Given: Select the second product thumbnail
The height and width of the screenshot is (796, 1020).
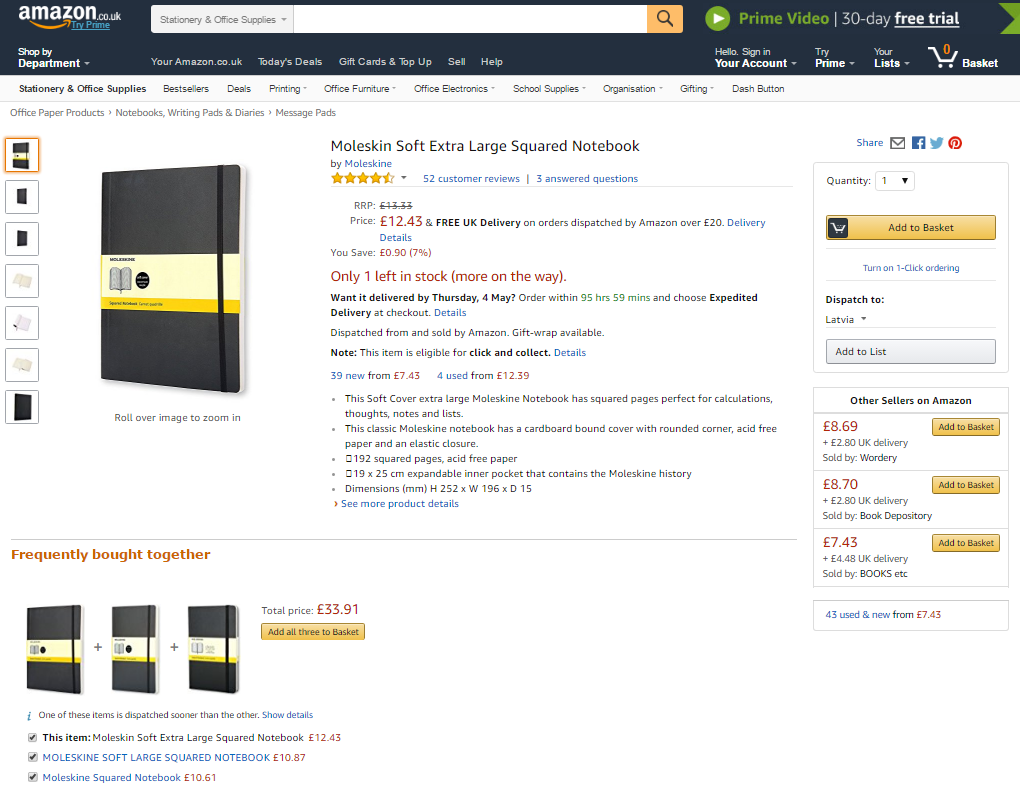Looking at the screenshot, I should [22, 197].
